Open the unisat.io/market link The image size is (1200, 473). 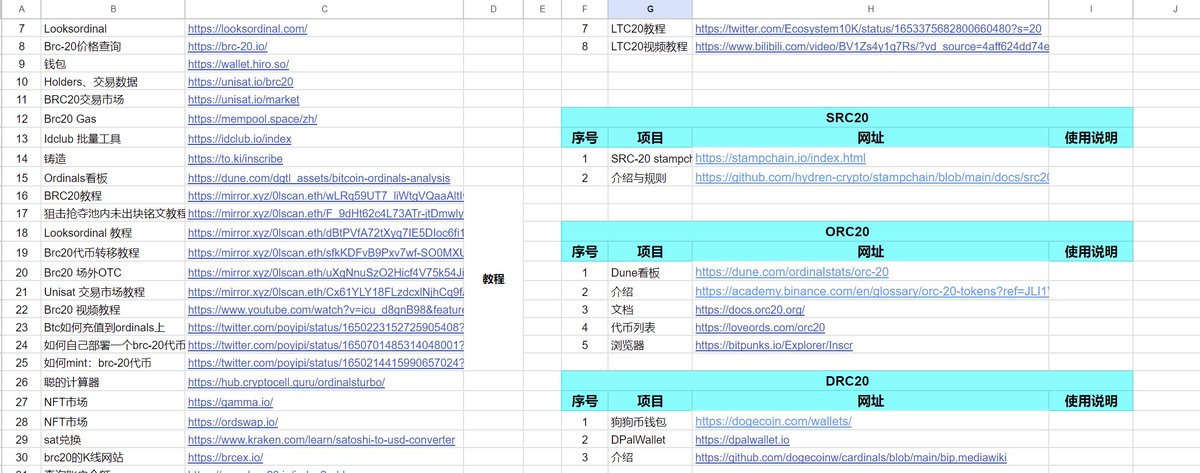coord(244,100)
